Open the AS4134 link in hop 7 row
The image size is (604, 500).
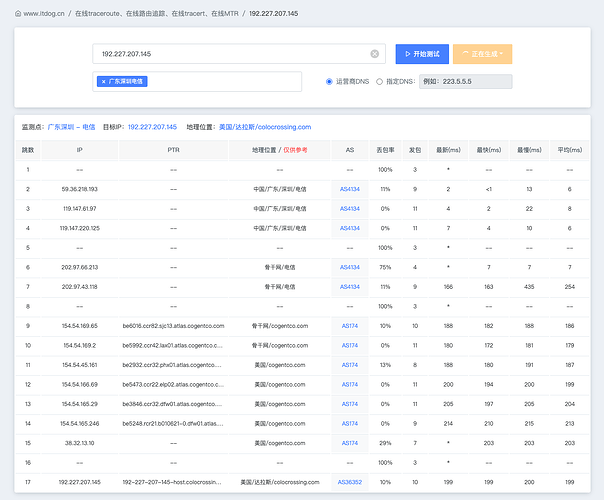point(350,287)
